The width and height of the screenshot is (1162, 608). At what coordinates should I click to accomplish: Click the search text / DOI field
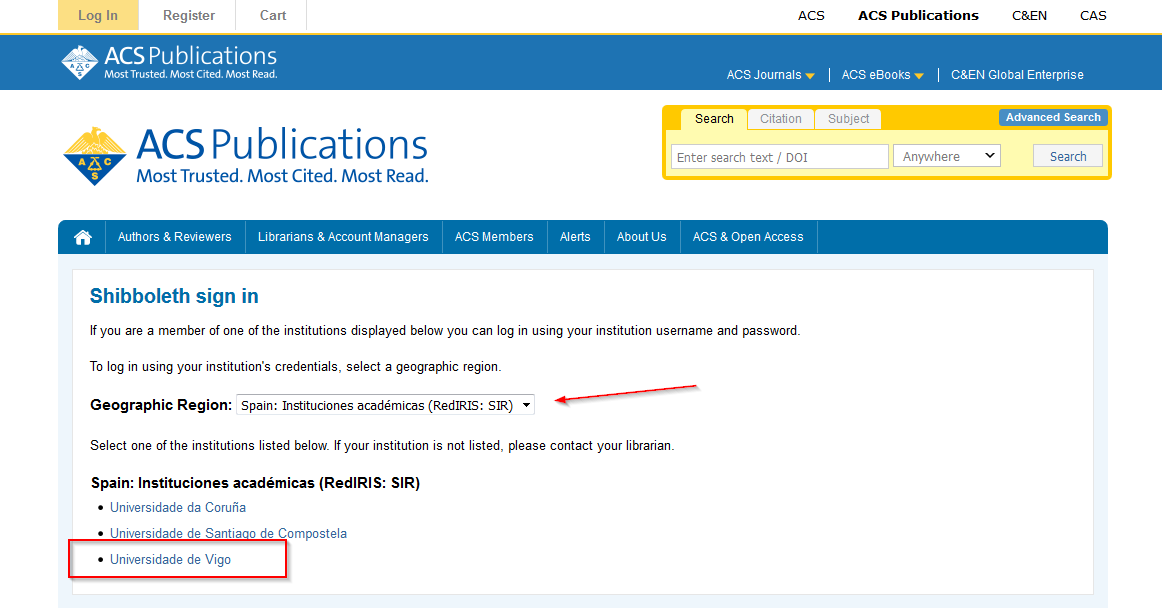(x=780, y=157)
